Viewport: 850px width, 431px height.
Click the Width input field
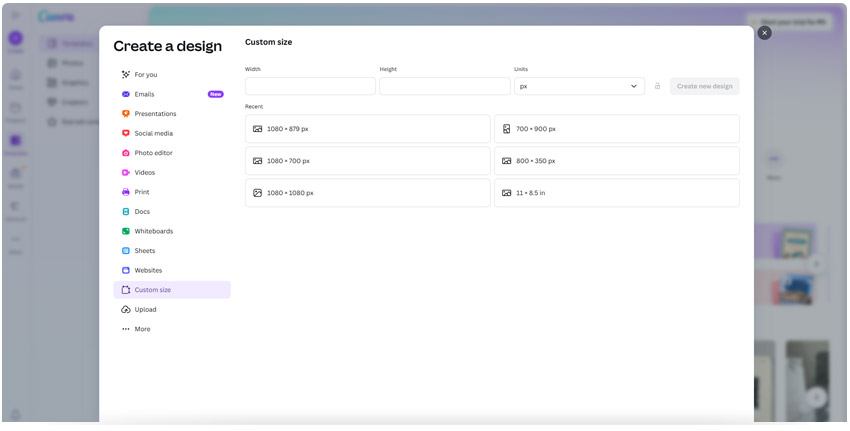tap(310, 86)
